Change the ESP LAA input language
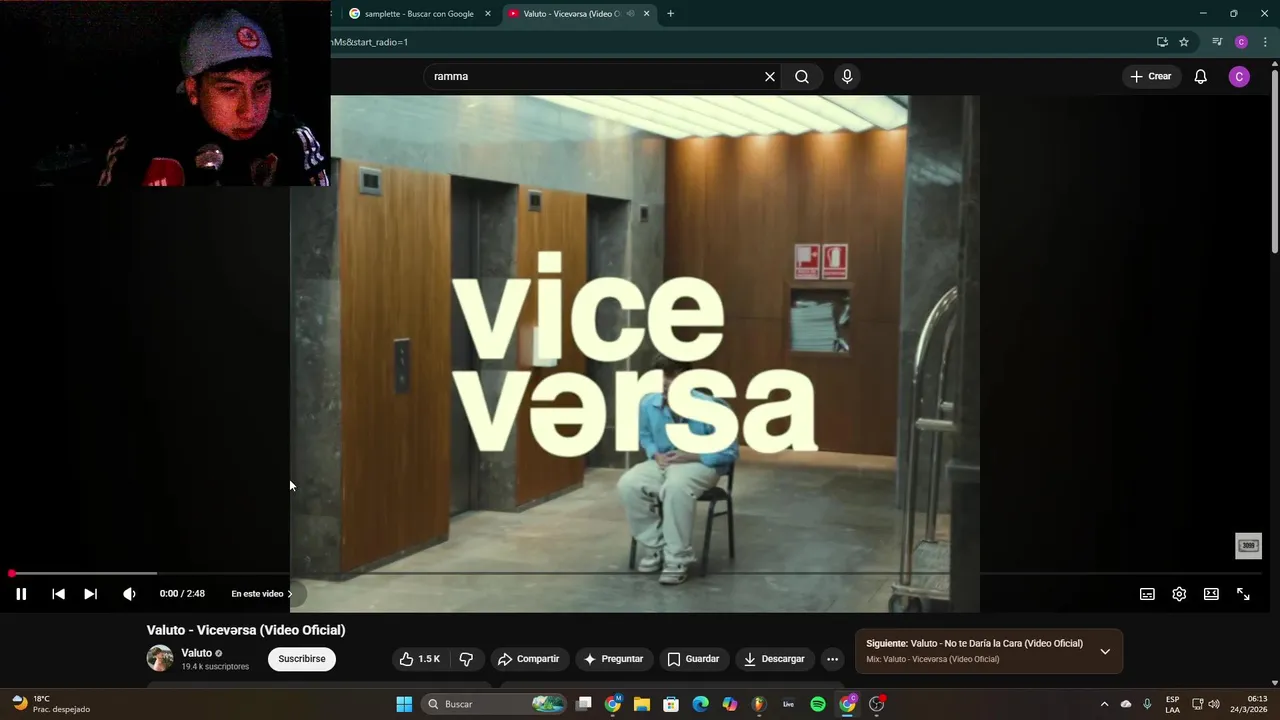 pos(1172,704)
